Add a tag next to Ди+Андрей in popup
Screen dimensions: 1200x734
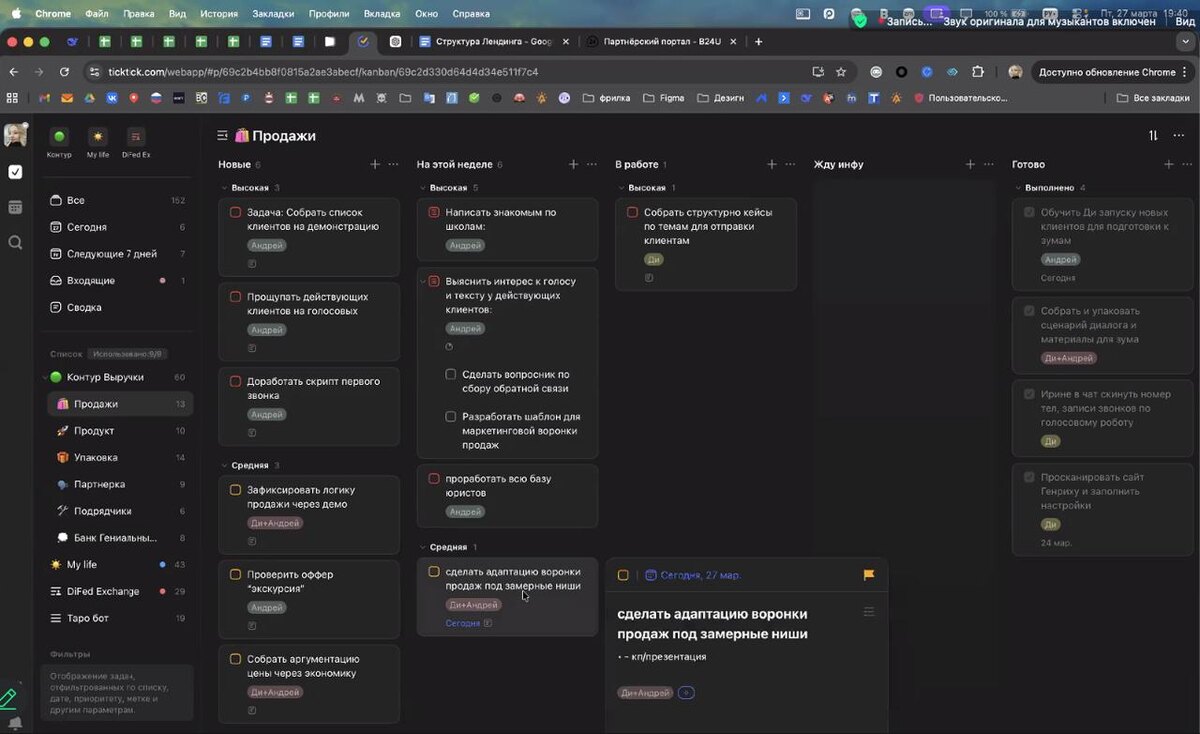coord(686,692)
